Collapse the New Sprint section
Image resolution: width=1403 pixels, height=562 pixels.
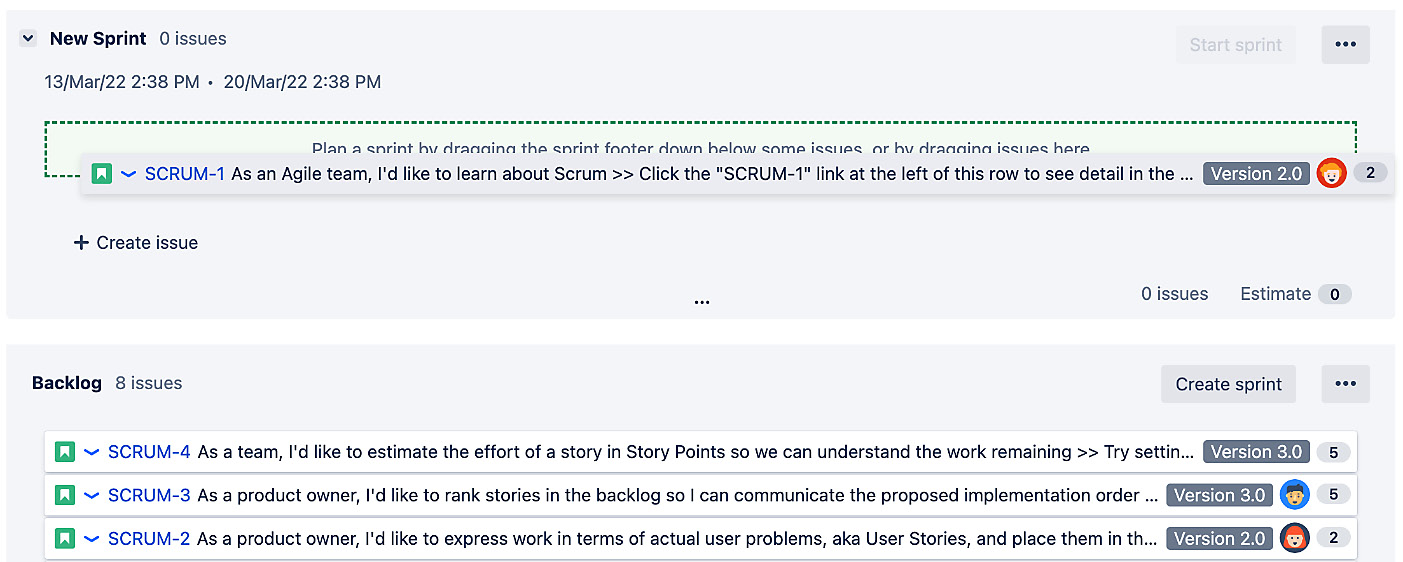(28, 39)
